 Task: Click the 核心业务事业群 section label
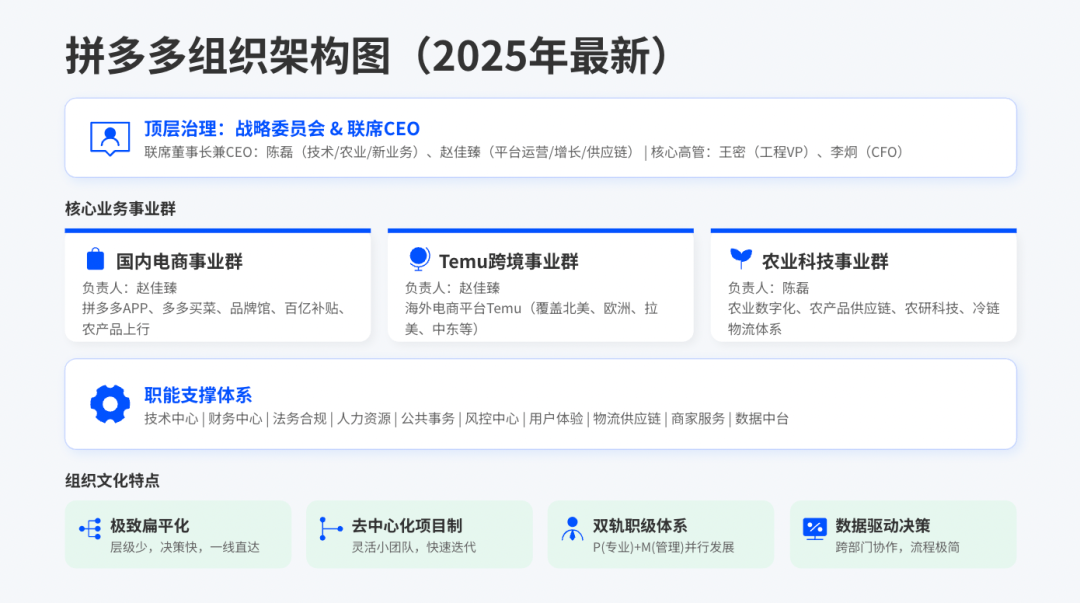click(120, 208)
